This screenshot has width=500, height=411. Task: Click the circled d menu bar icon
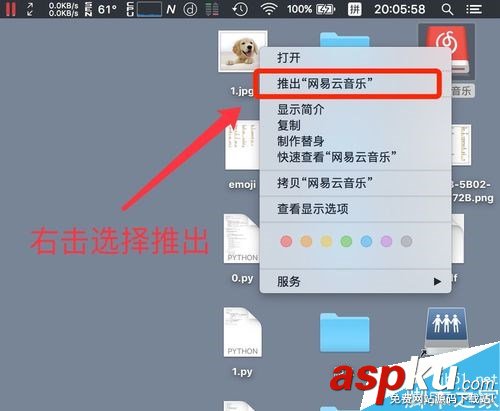[190, 9]
